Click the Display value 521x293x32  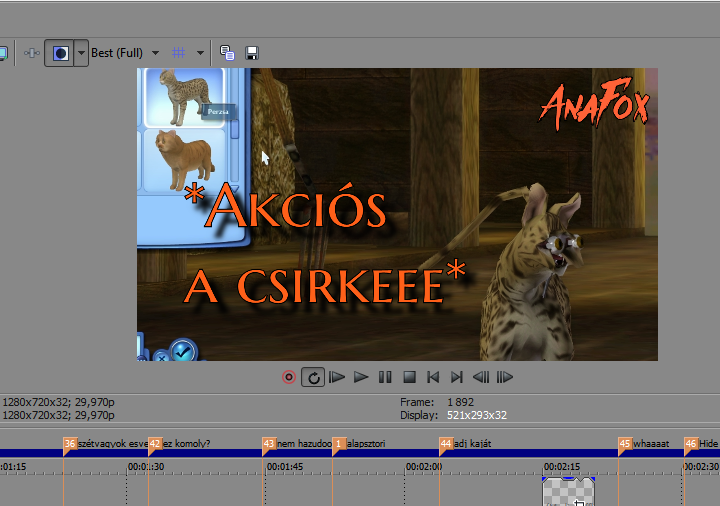477,416
